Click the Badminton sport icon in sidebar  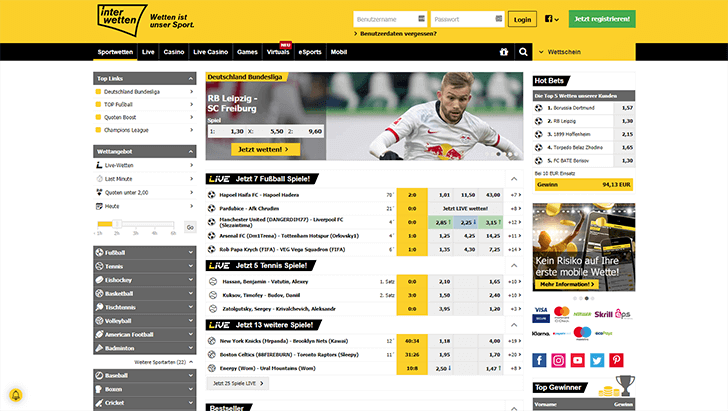(x=99, y=348)
